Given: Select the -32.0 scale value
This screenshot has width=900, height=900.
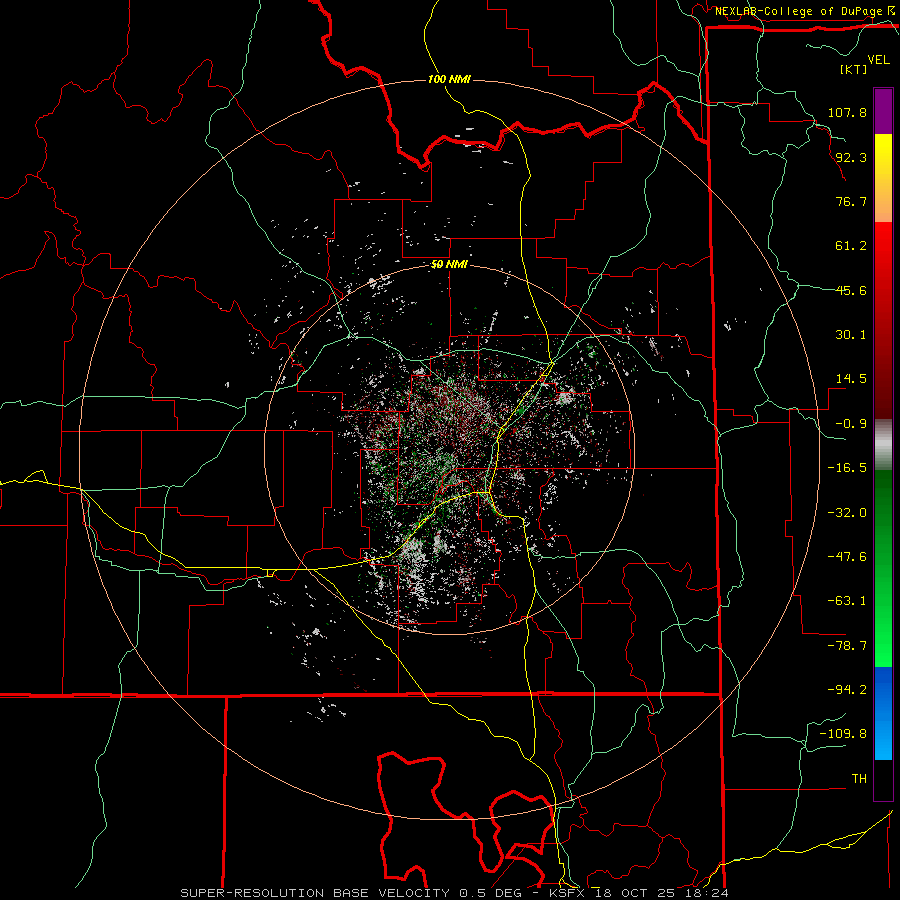Looking at the screenshot, I should (x=847, y=513).
